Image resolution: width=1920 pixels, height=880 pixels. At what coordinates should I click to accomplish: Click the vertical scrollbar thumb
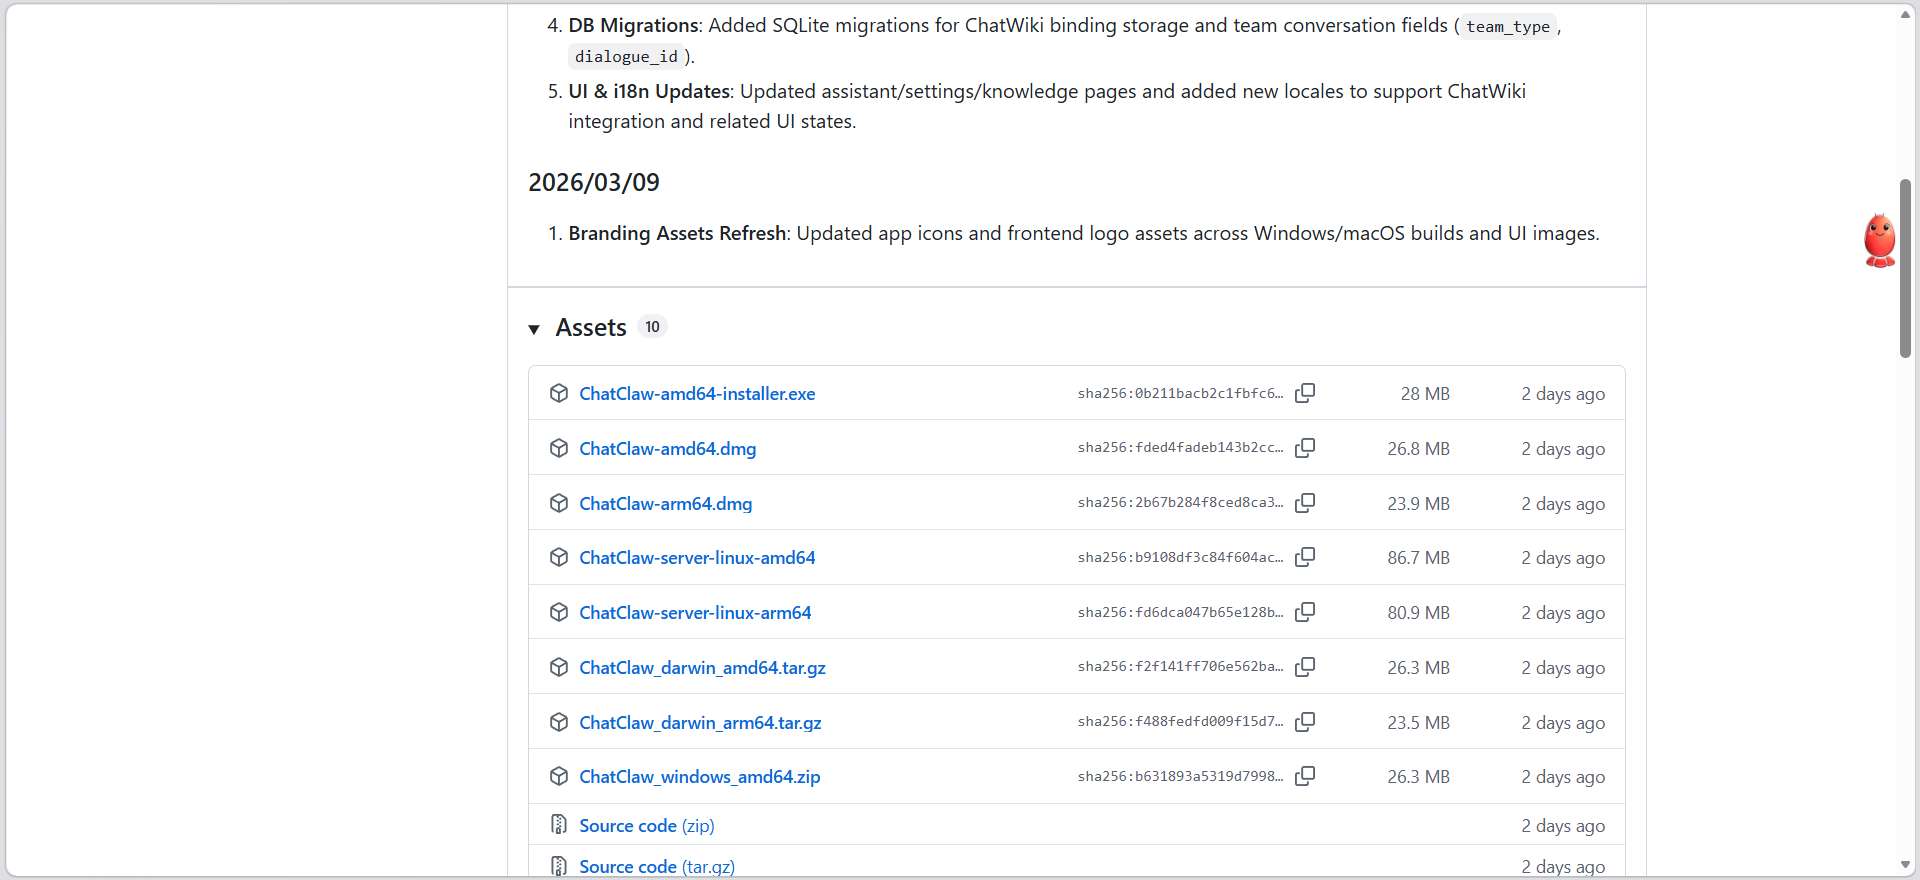pyautogui.click(x=1905, y=268)
